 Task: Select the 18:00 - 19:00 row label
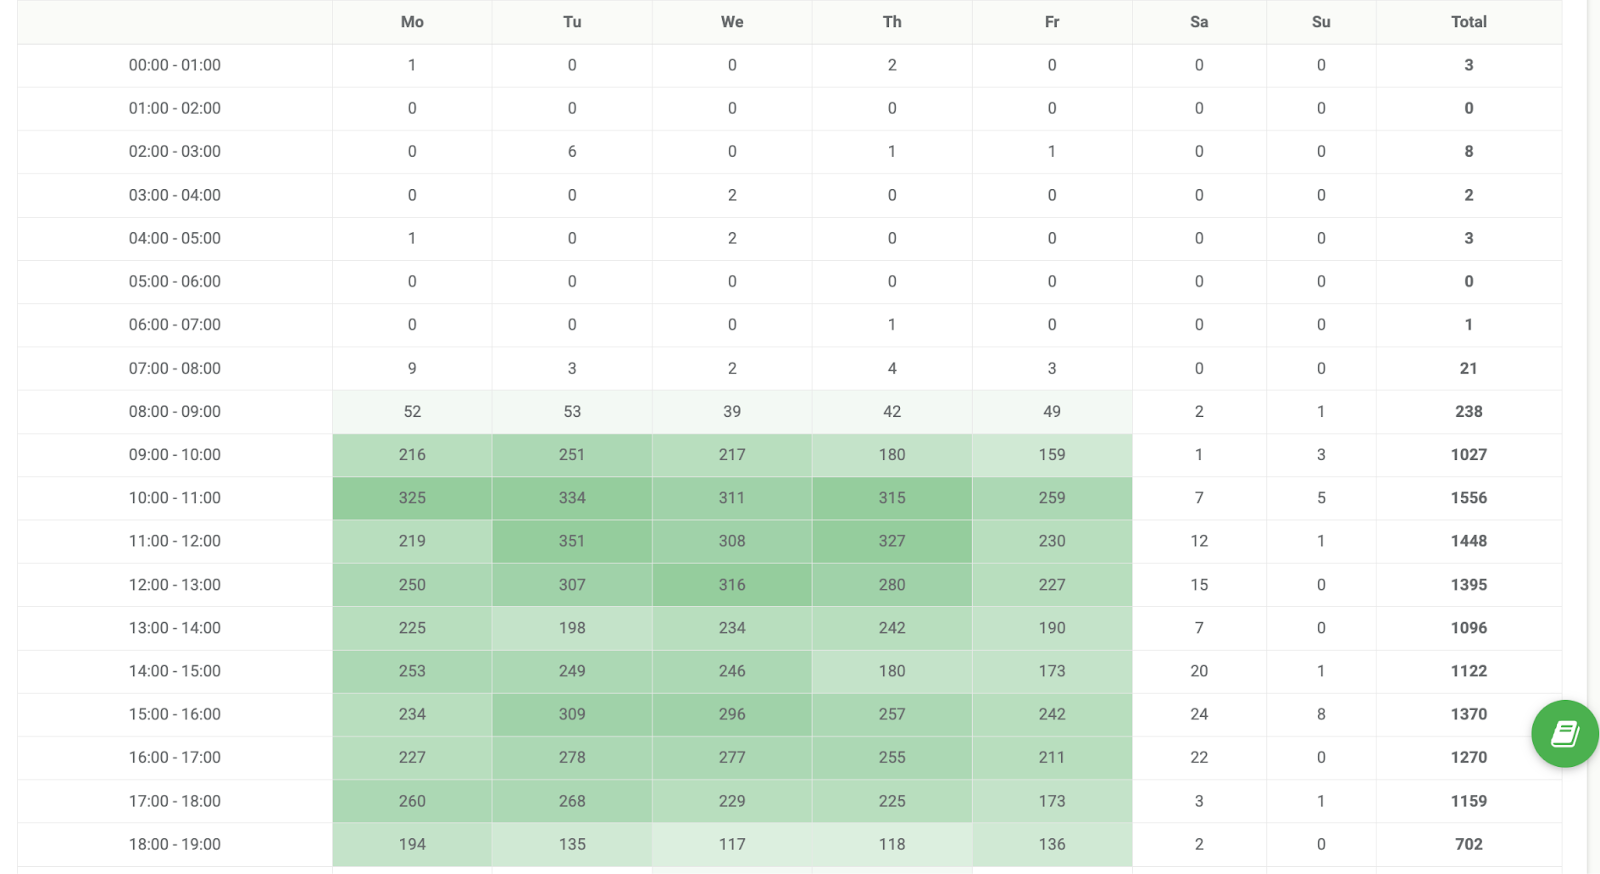click(175, 844)
